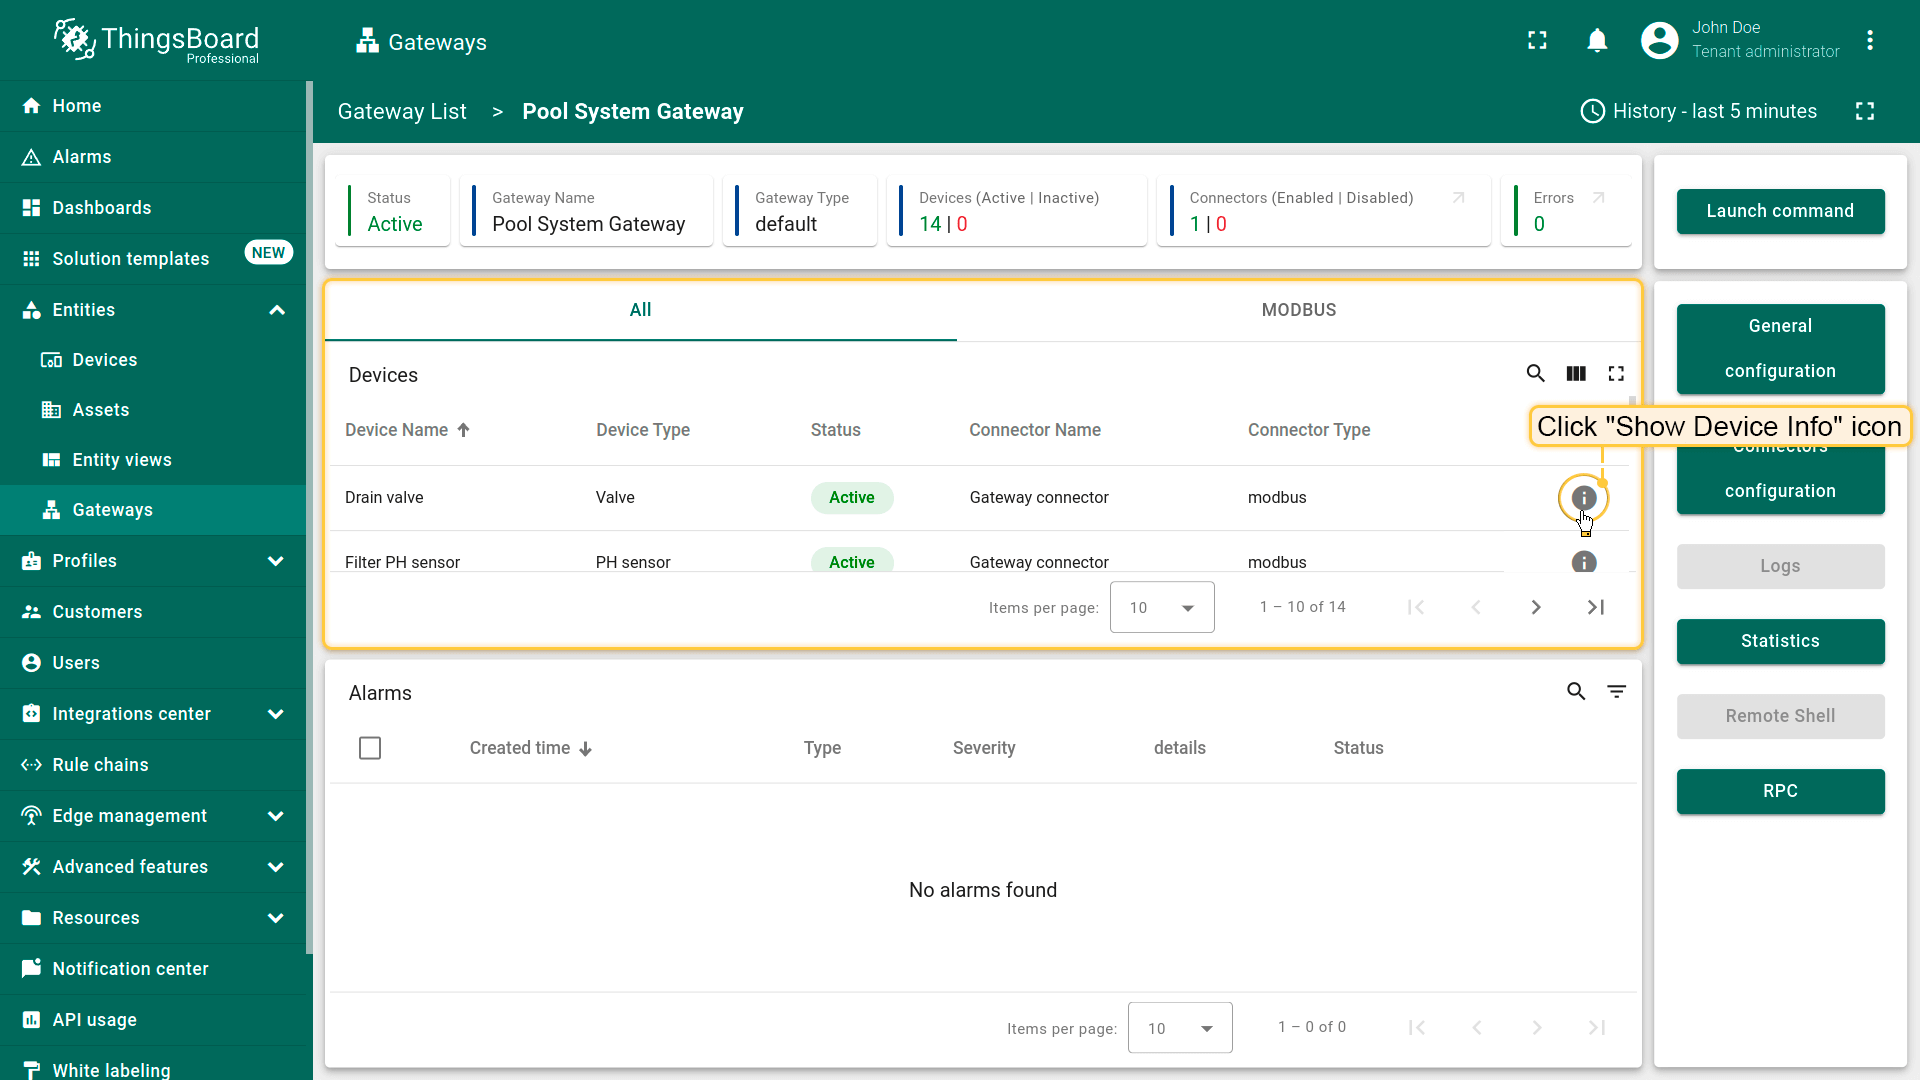The image size is (1920, 1080).
Task: Open the Alarms filter icon
Action: [x=1616, y=692]
